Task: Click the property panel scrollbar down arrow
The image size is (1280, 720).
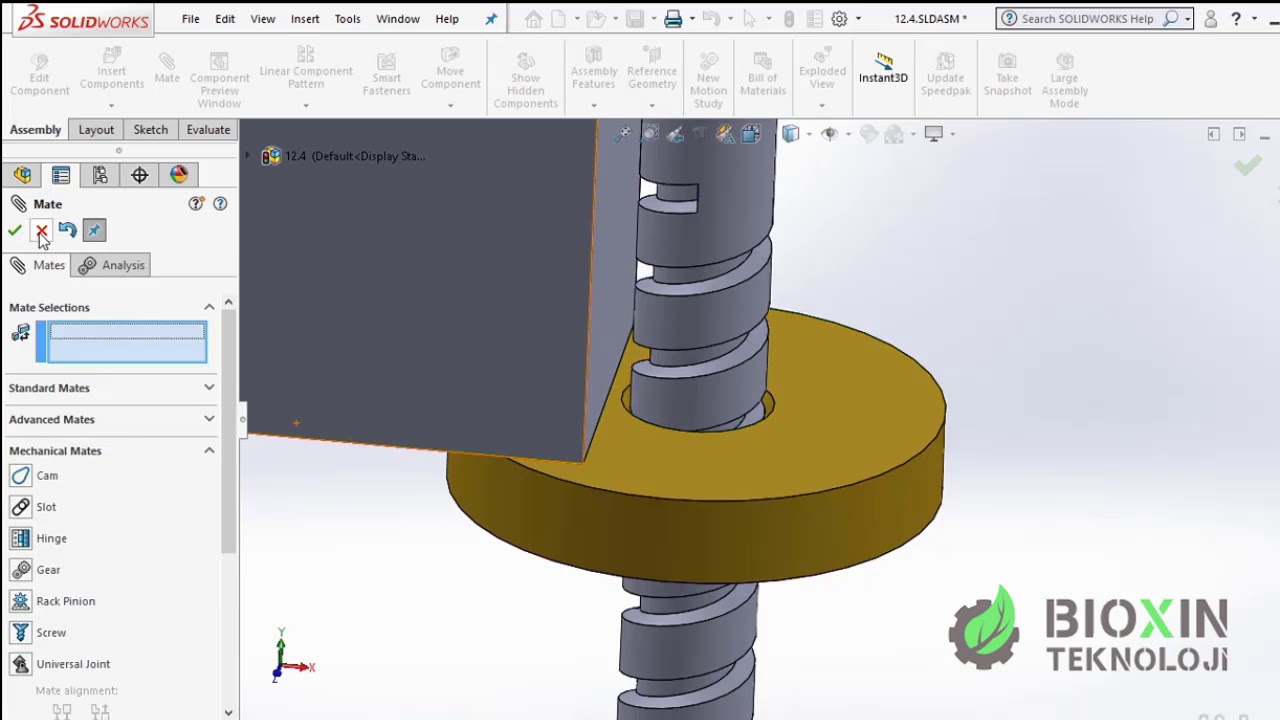Action: [x=228, y=713]
